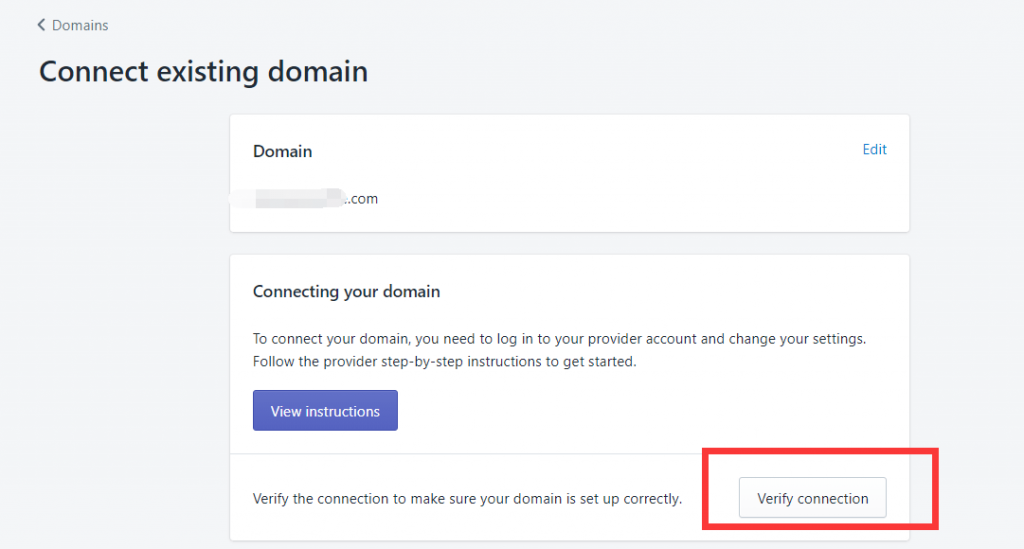The image size is (1024, 549).
Task: Click the Verify connection button
Action: (x=812, y=498)
